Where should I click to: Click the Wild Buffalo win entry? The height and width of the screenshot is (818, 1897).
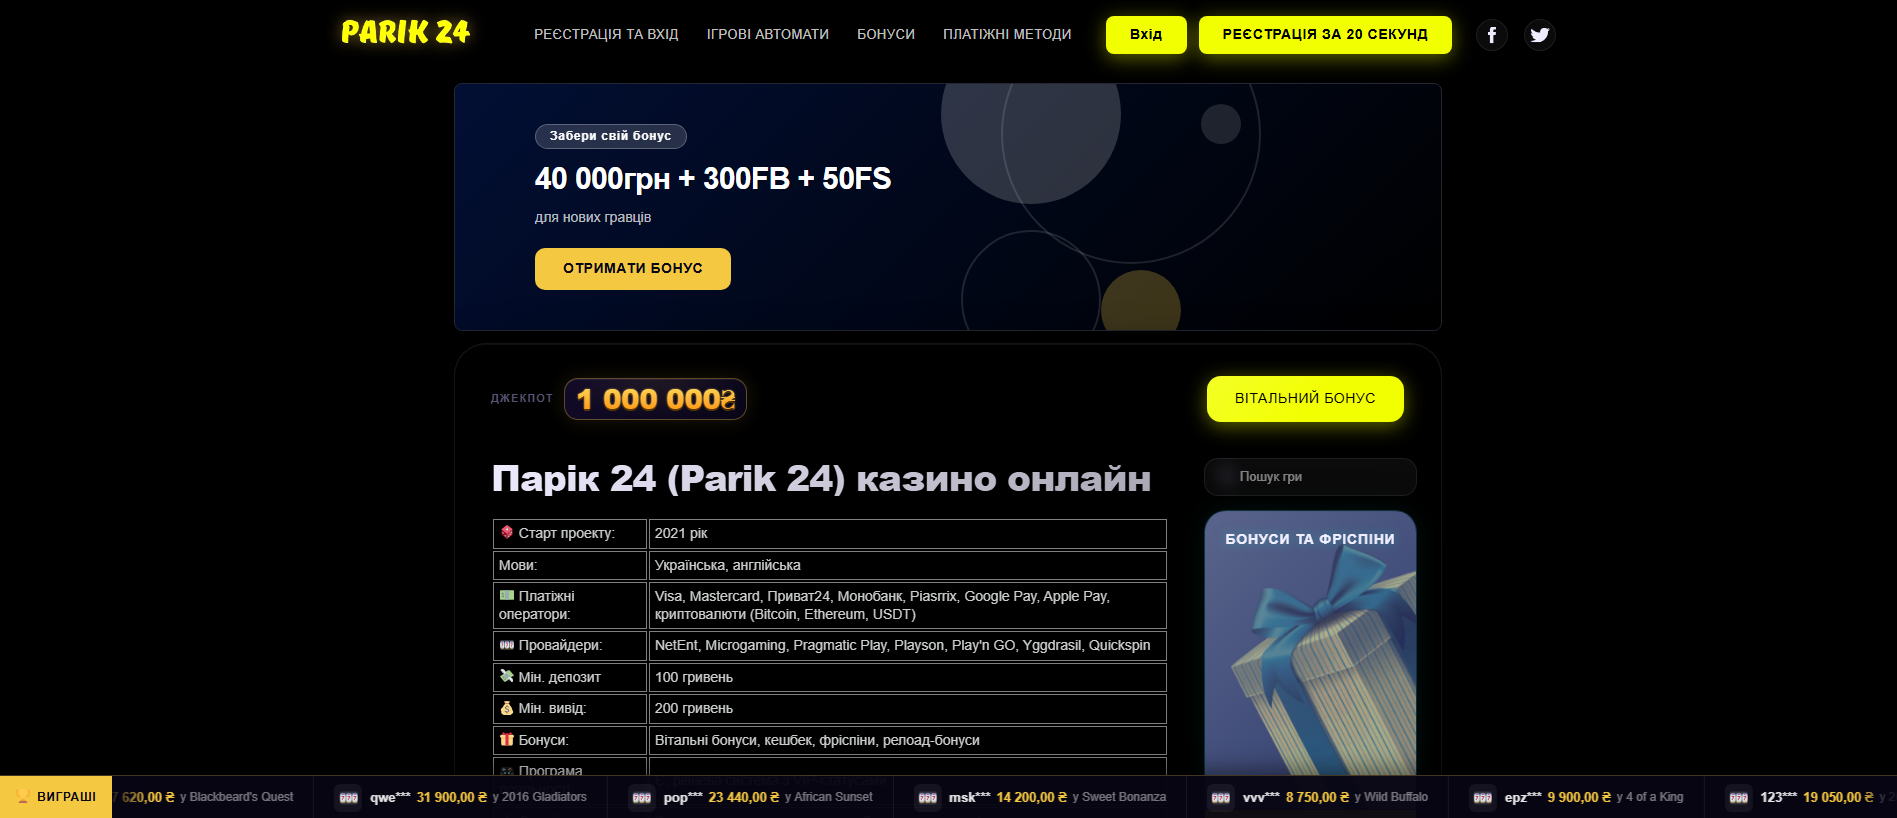tap(1318, 797)
